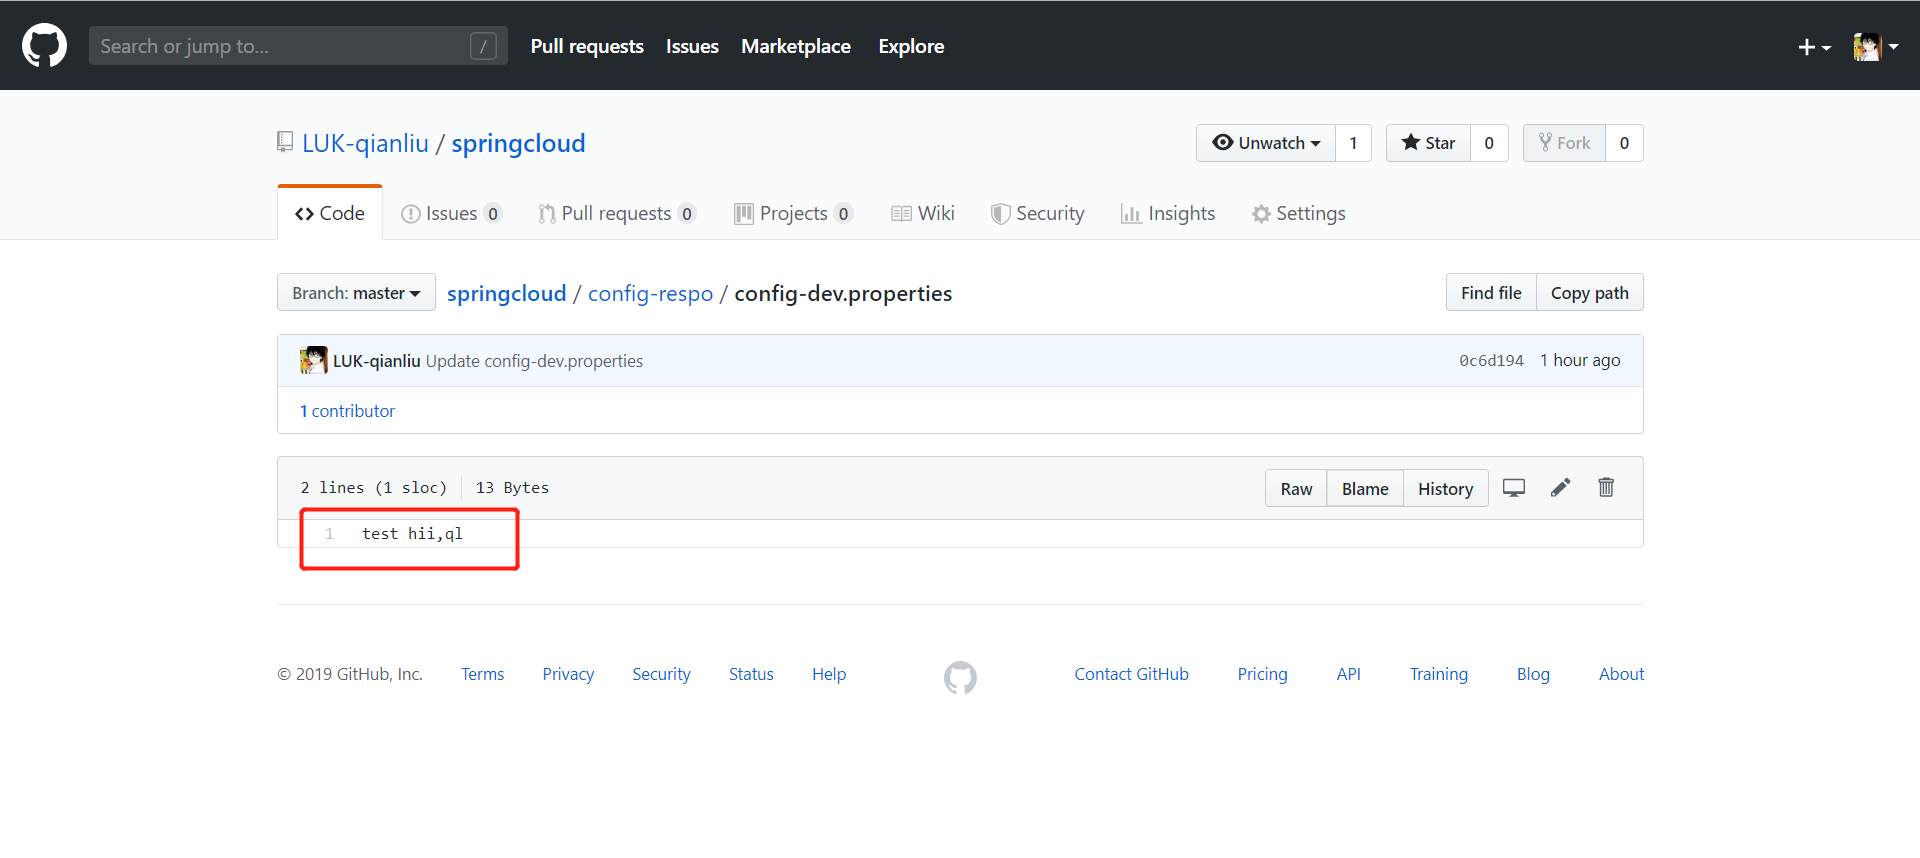Open Issues in top navigation
The height and width of the screenshot is (858, 1920).
pos(692,46)
